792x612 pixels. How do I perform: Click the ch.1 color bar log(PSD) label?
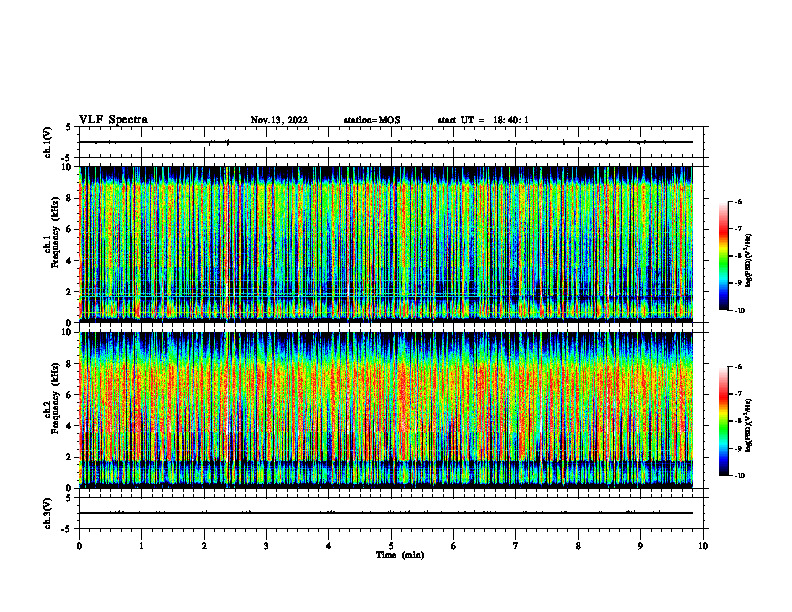[x=748, y=261]
